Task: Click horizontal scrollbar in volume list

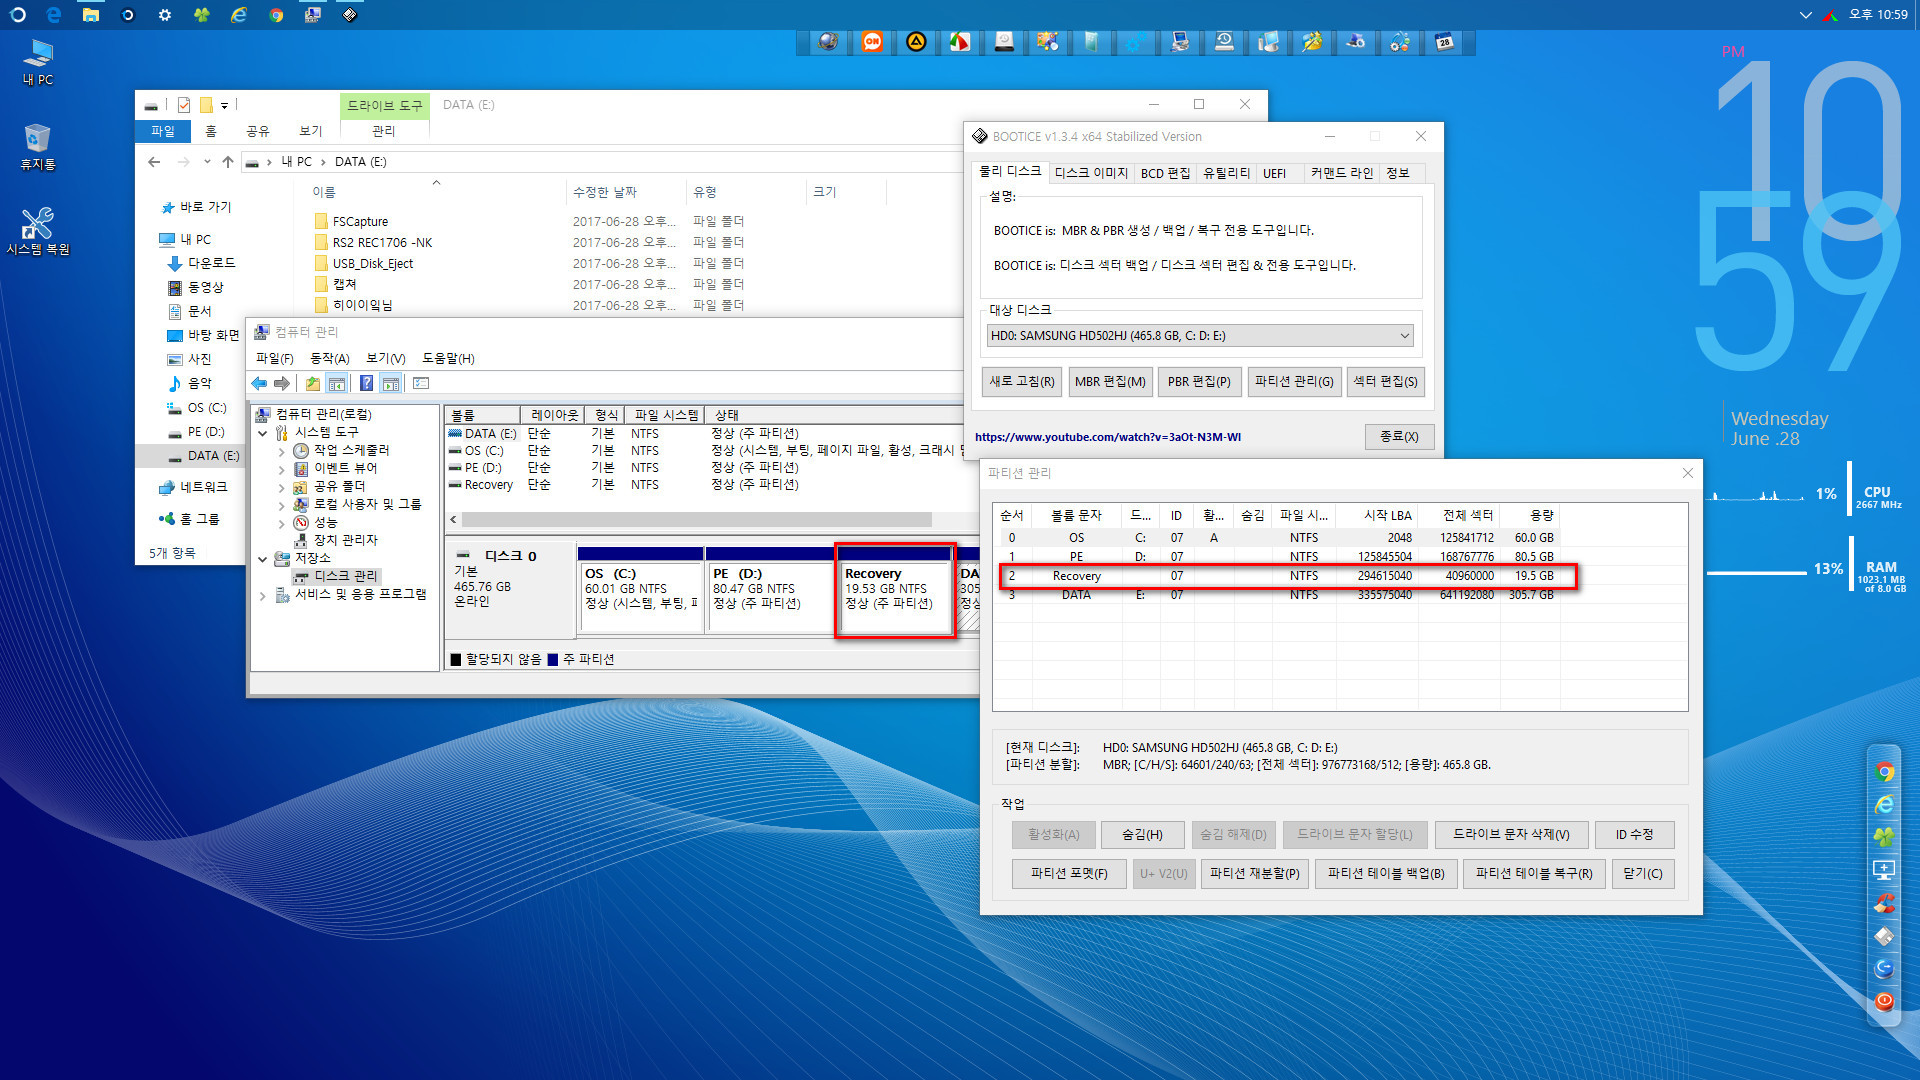Action: 696,520
